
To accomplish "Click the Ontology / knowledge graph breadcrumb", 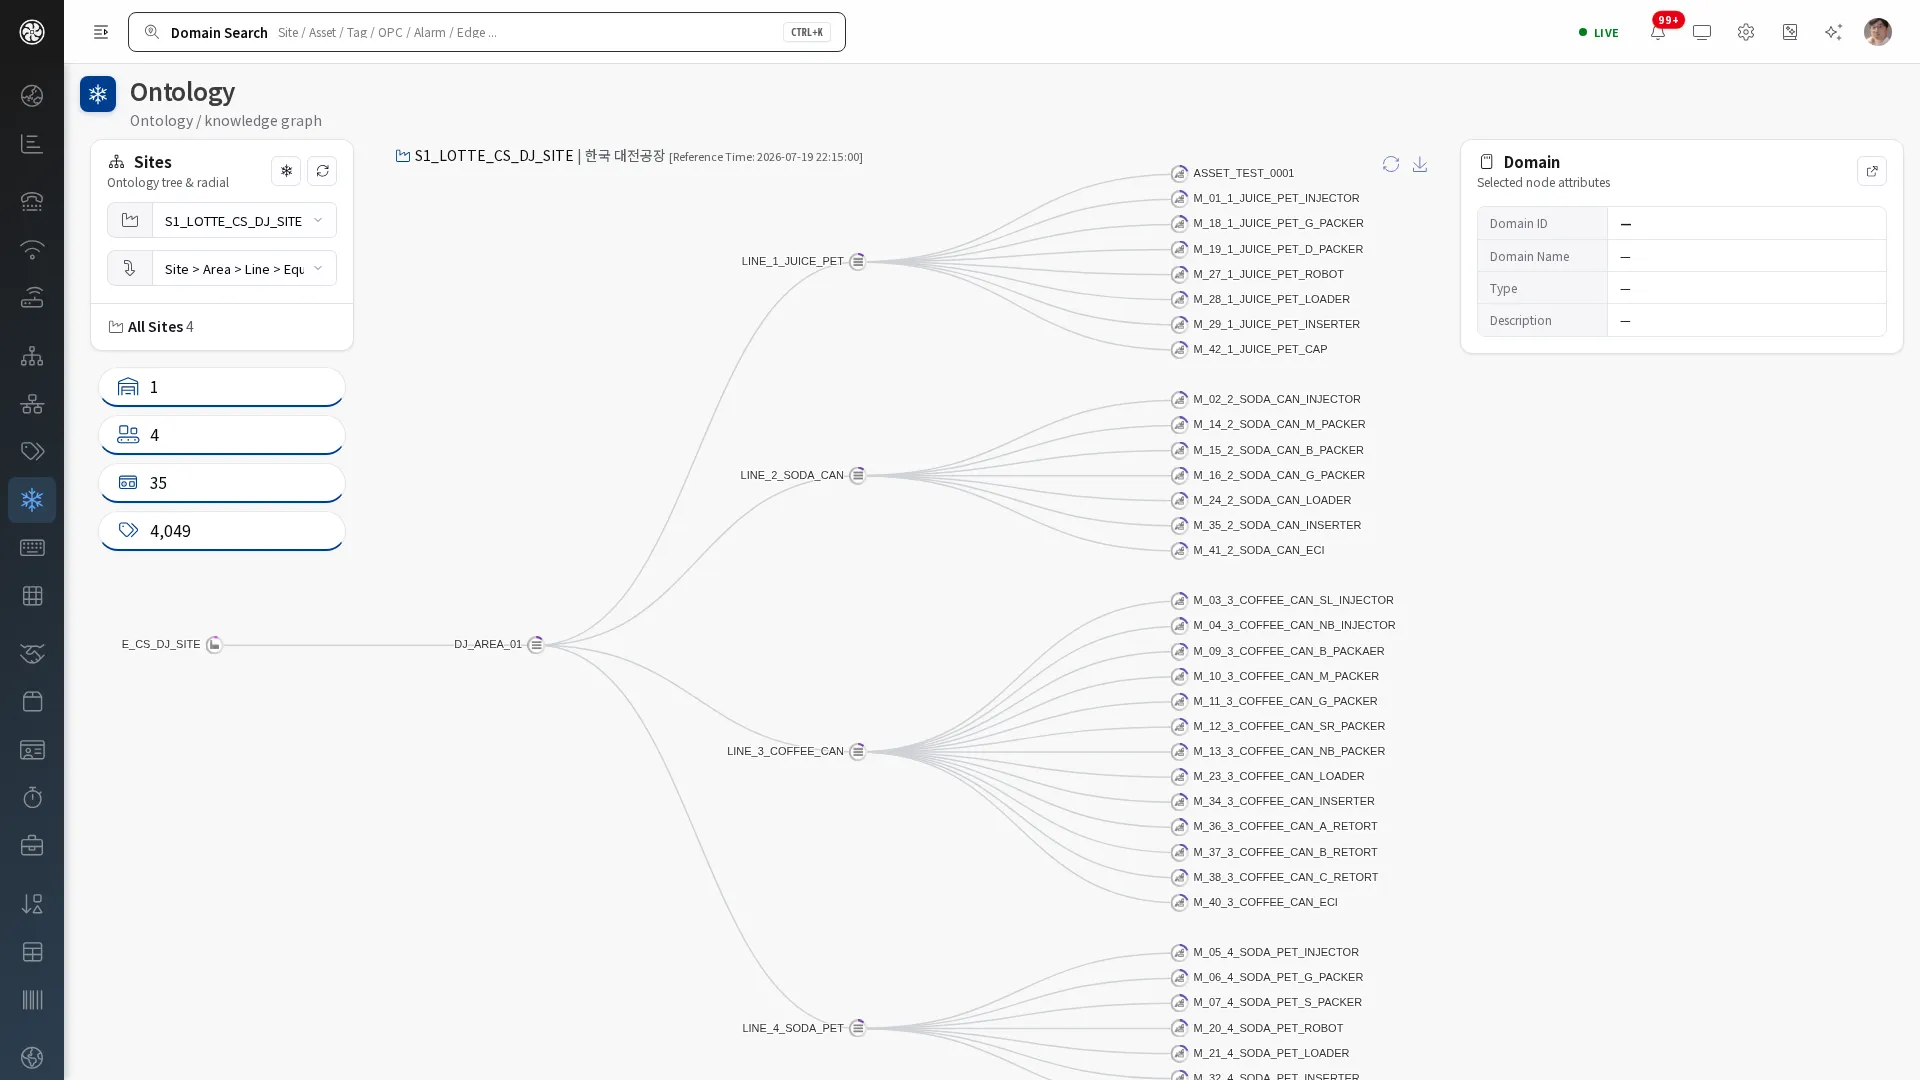I will pyautogui.click(x=226, y=120).
